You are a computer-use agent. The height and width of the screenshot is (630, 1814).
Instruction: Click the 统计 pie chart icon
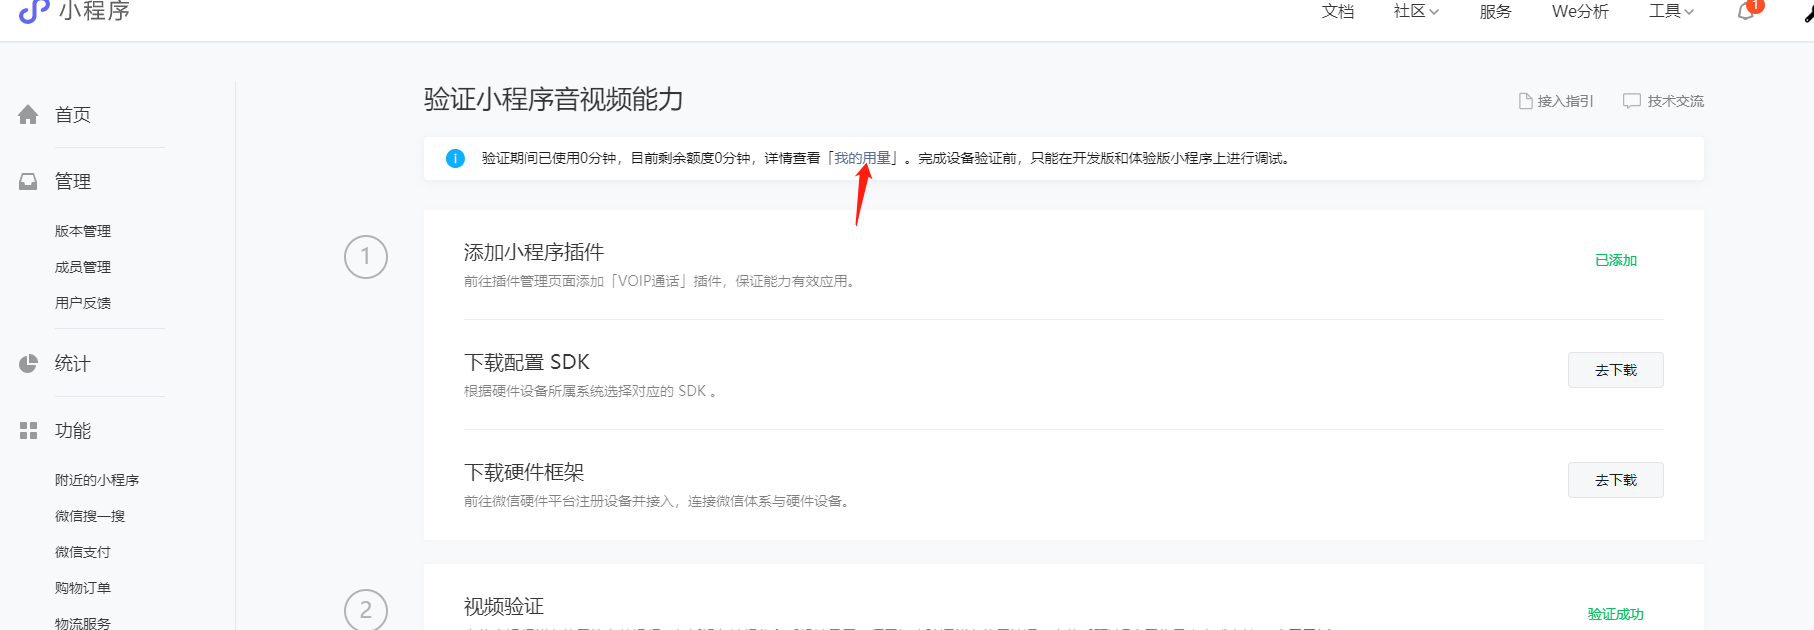point(28,364)
